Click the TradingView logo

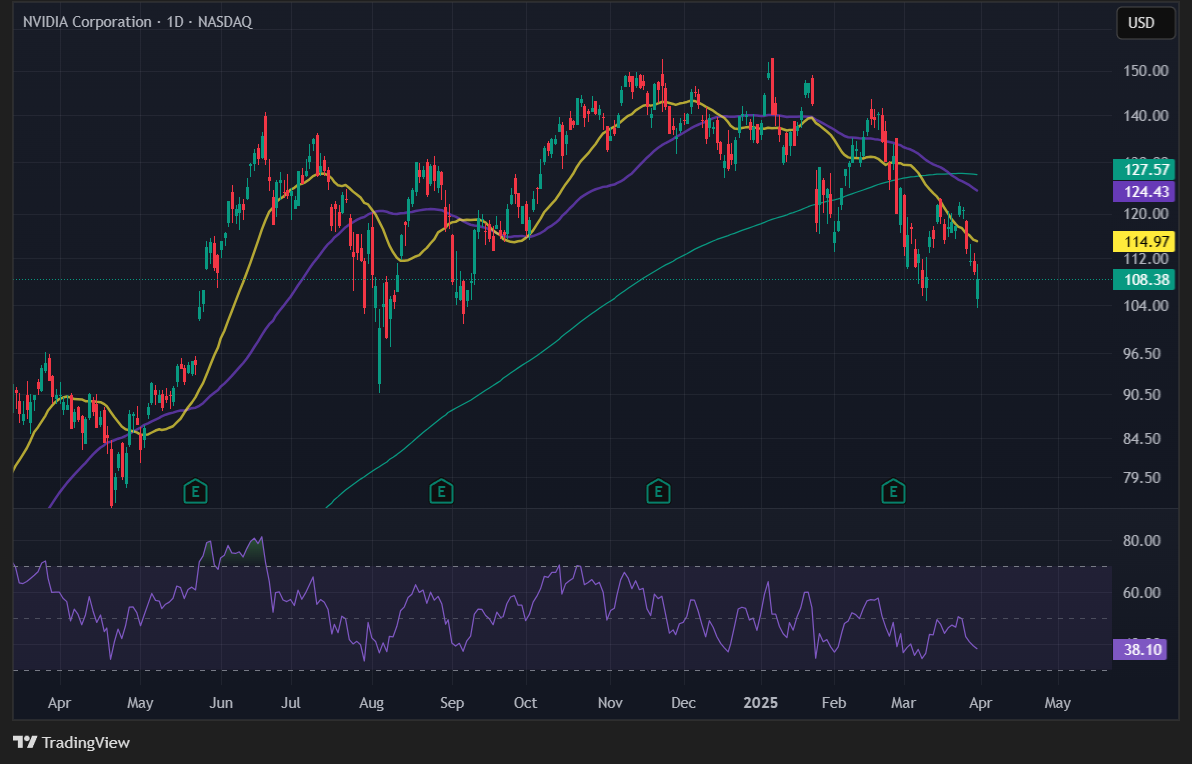71,743
